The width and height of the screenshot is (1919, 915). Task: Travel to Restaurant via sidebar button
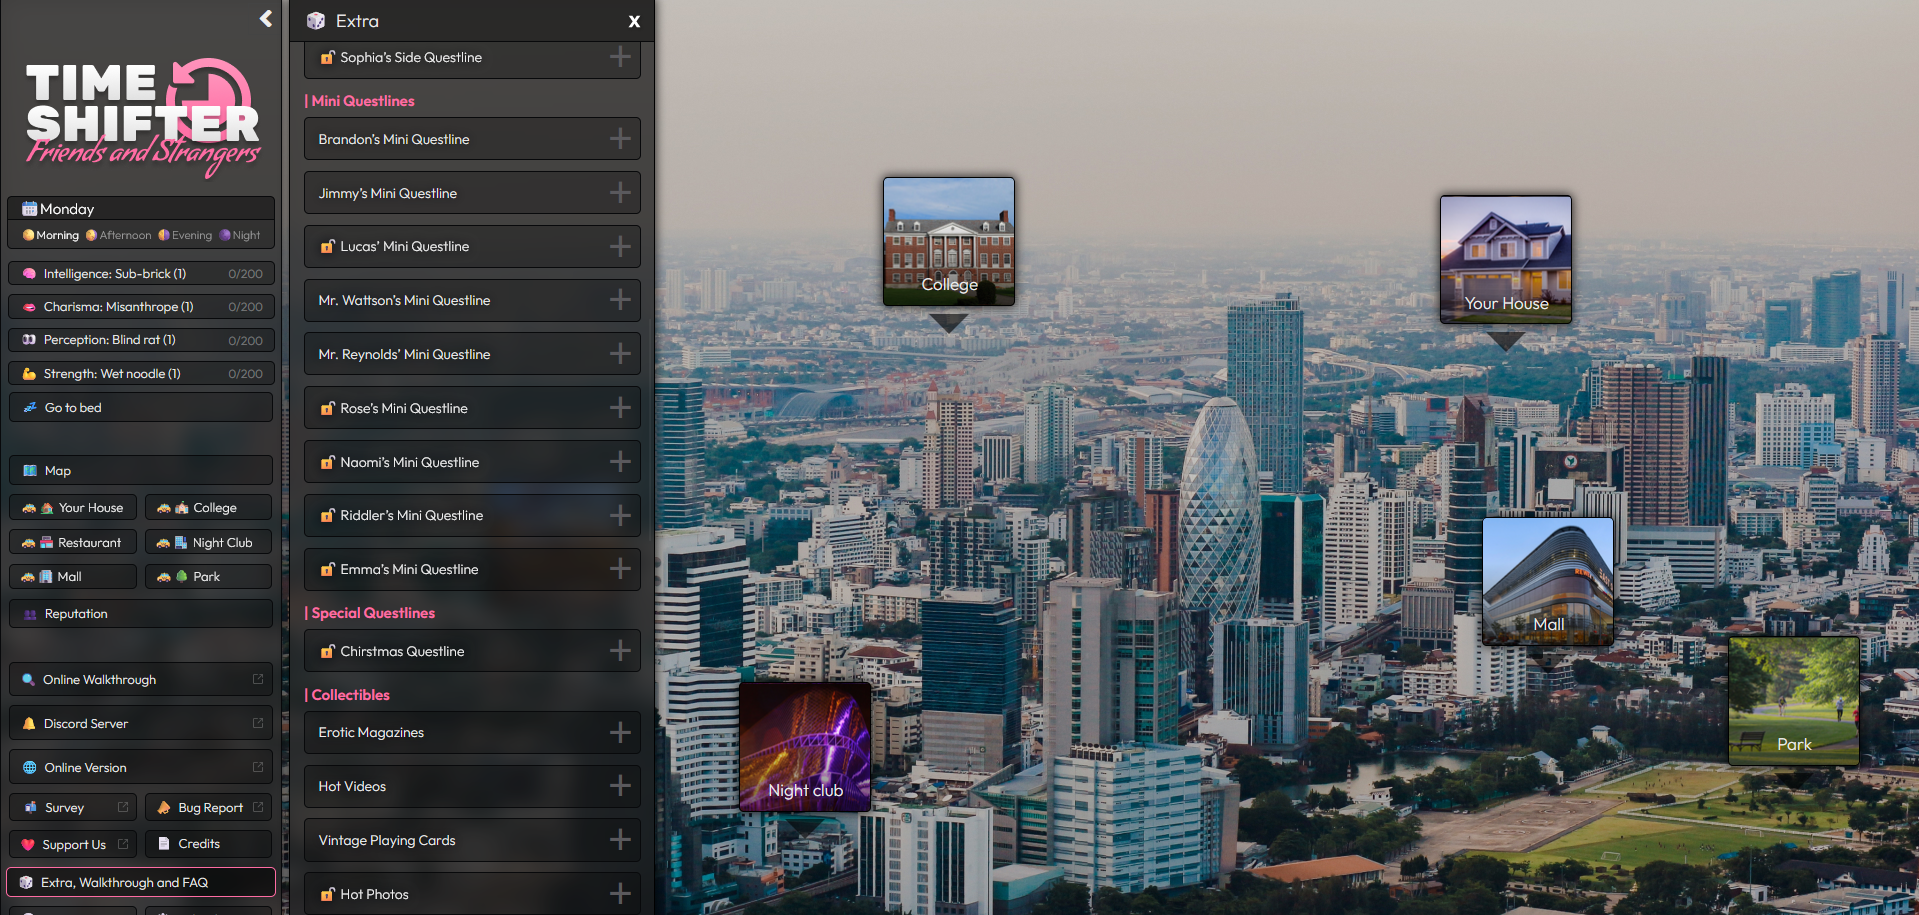73,542
